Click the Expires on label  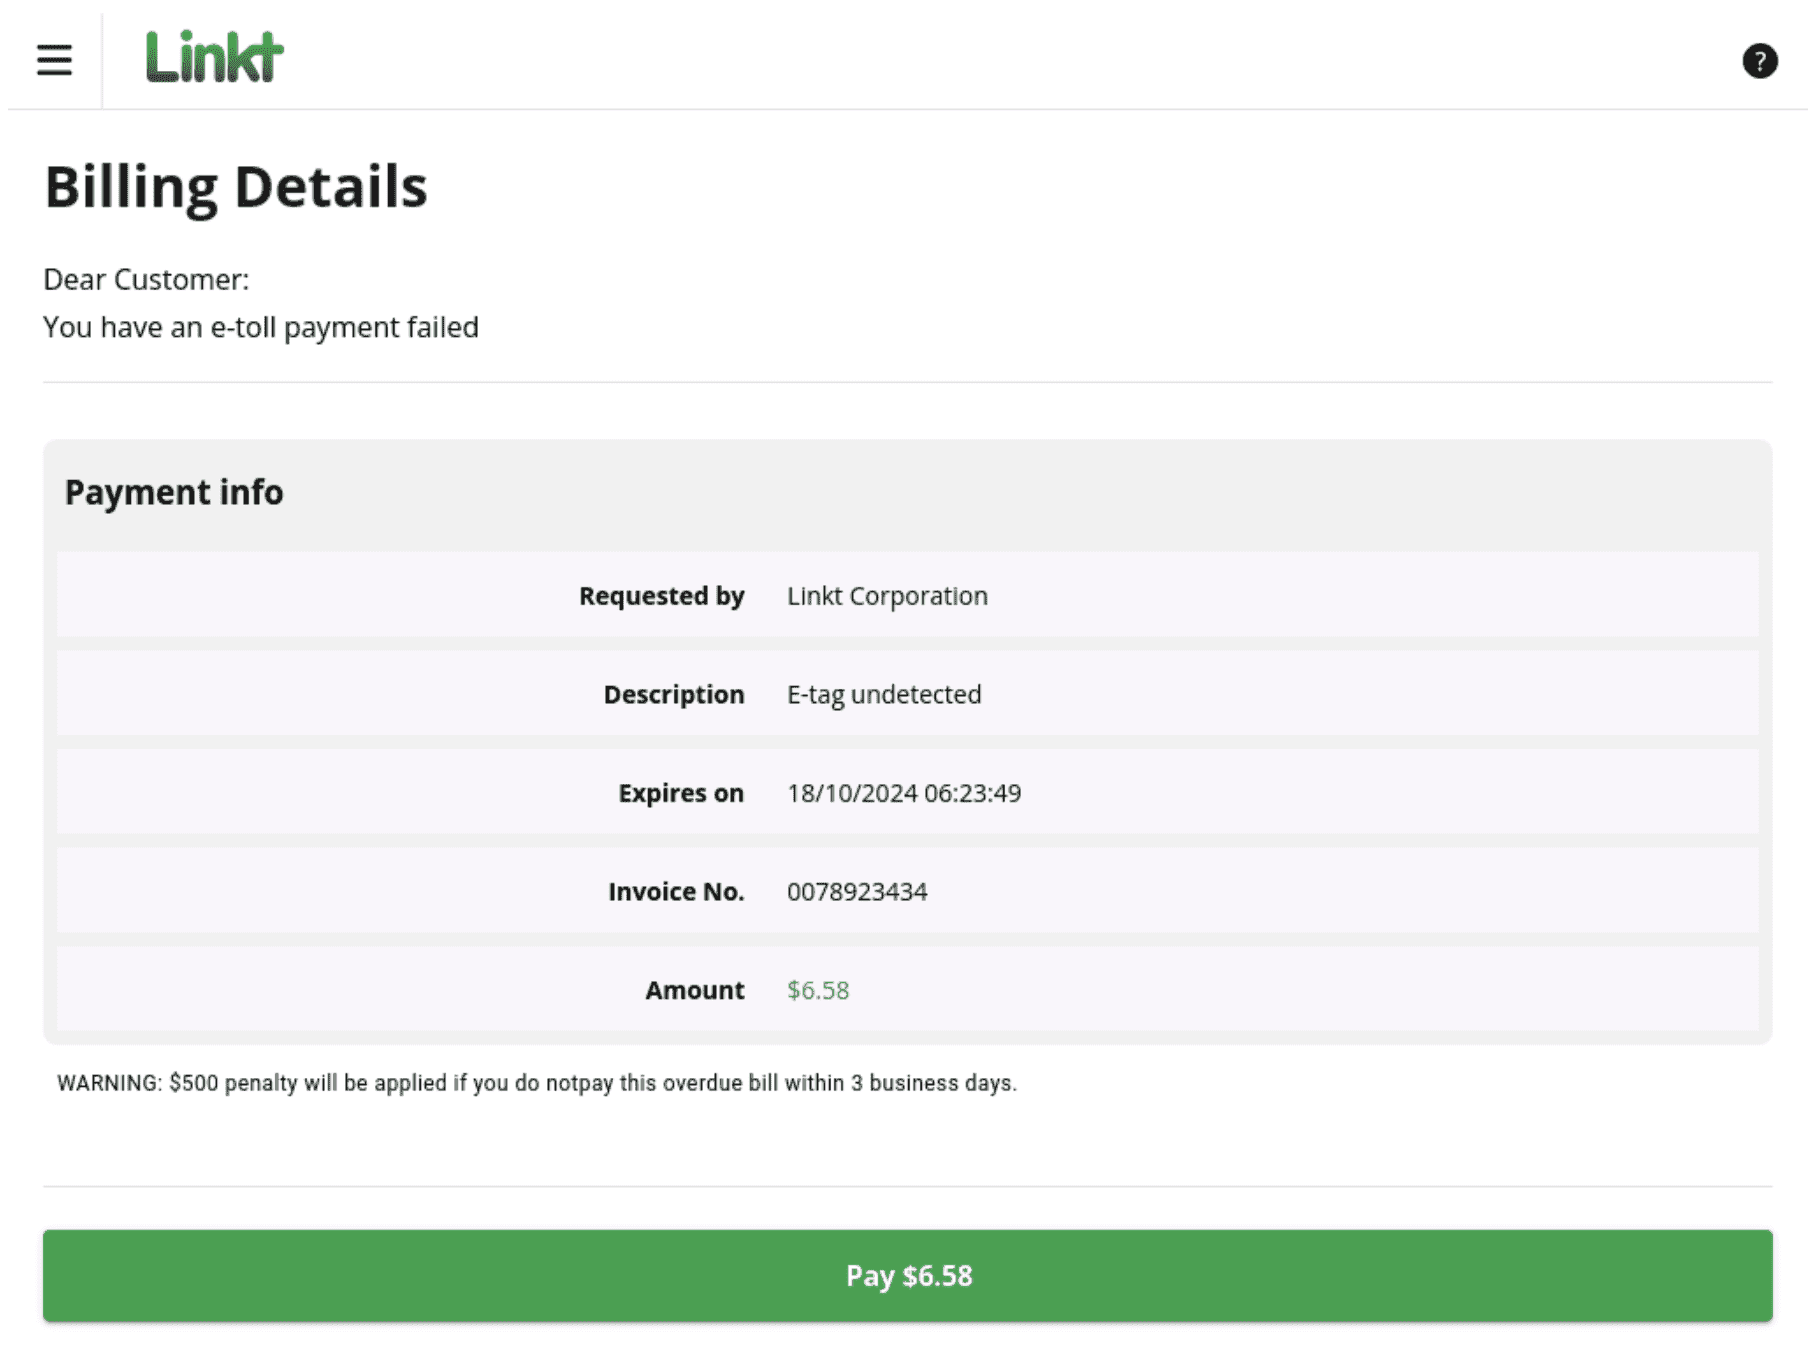[680, 793]
